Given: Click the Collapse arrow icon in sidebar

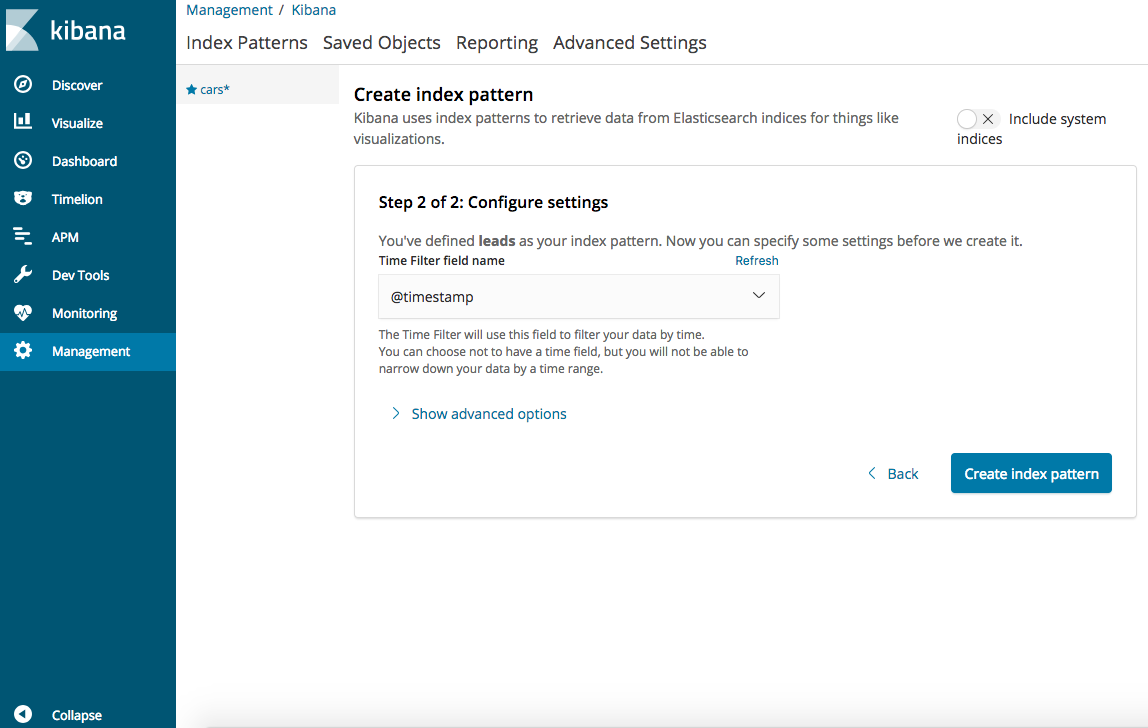Looking at the screenshot, I should pos(23,714).
